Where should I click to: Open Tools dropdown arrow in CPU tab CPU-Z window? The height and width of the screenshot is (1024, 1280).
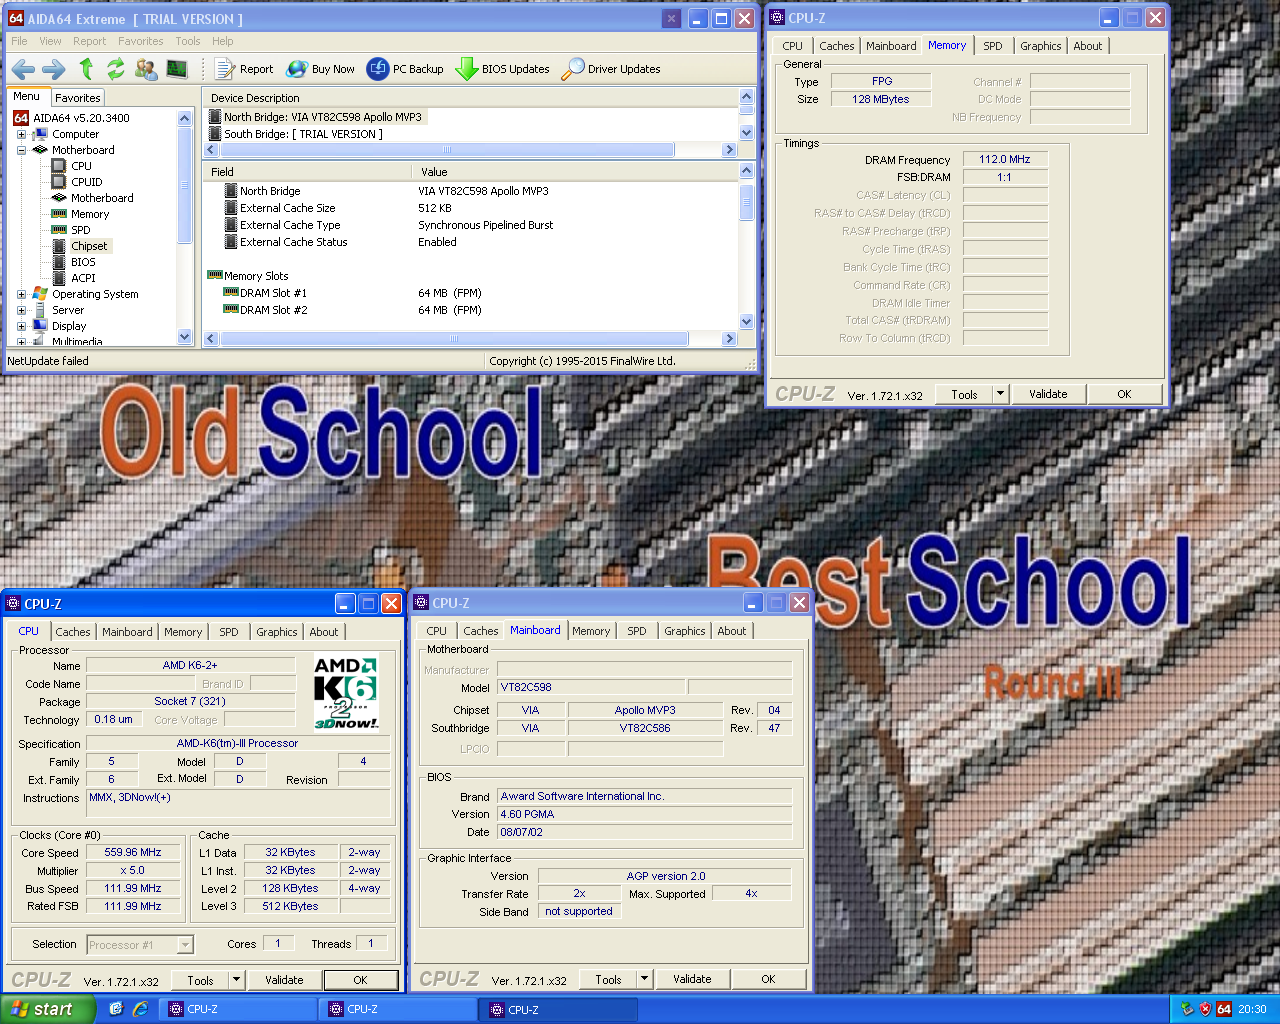(x=237, y=980)
